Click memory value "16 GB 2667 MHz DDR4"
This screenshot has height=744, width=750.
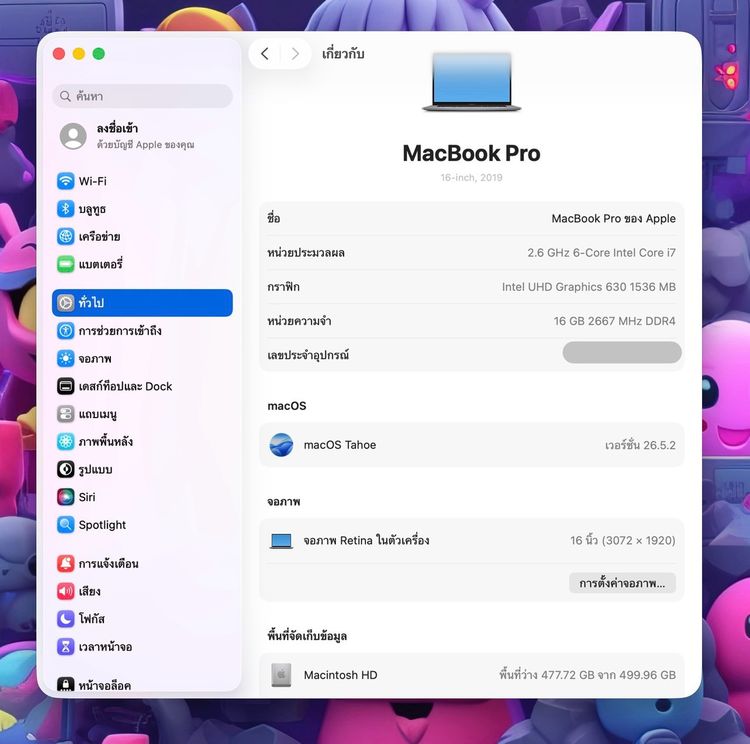click(x=615, y=321)
